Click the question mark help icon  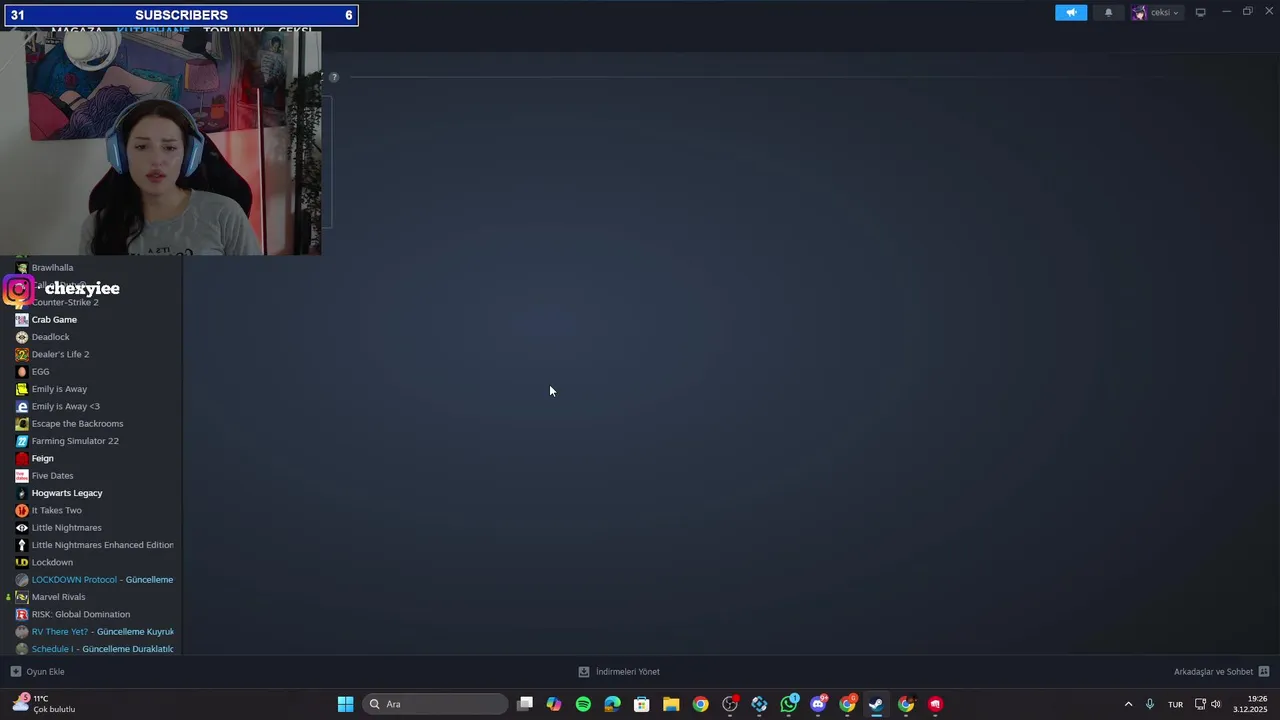coord(334,77)
